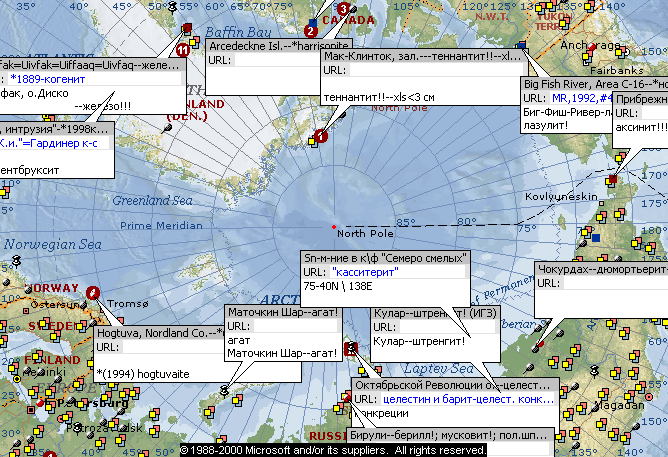668x457 pixels.
Task: Open the *1889-когенит link
Action: tap(48, 79)
